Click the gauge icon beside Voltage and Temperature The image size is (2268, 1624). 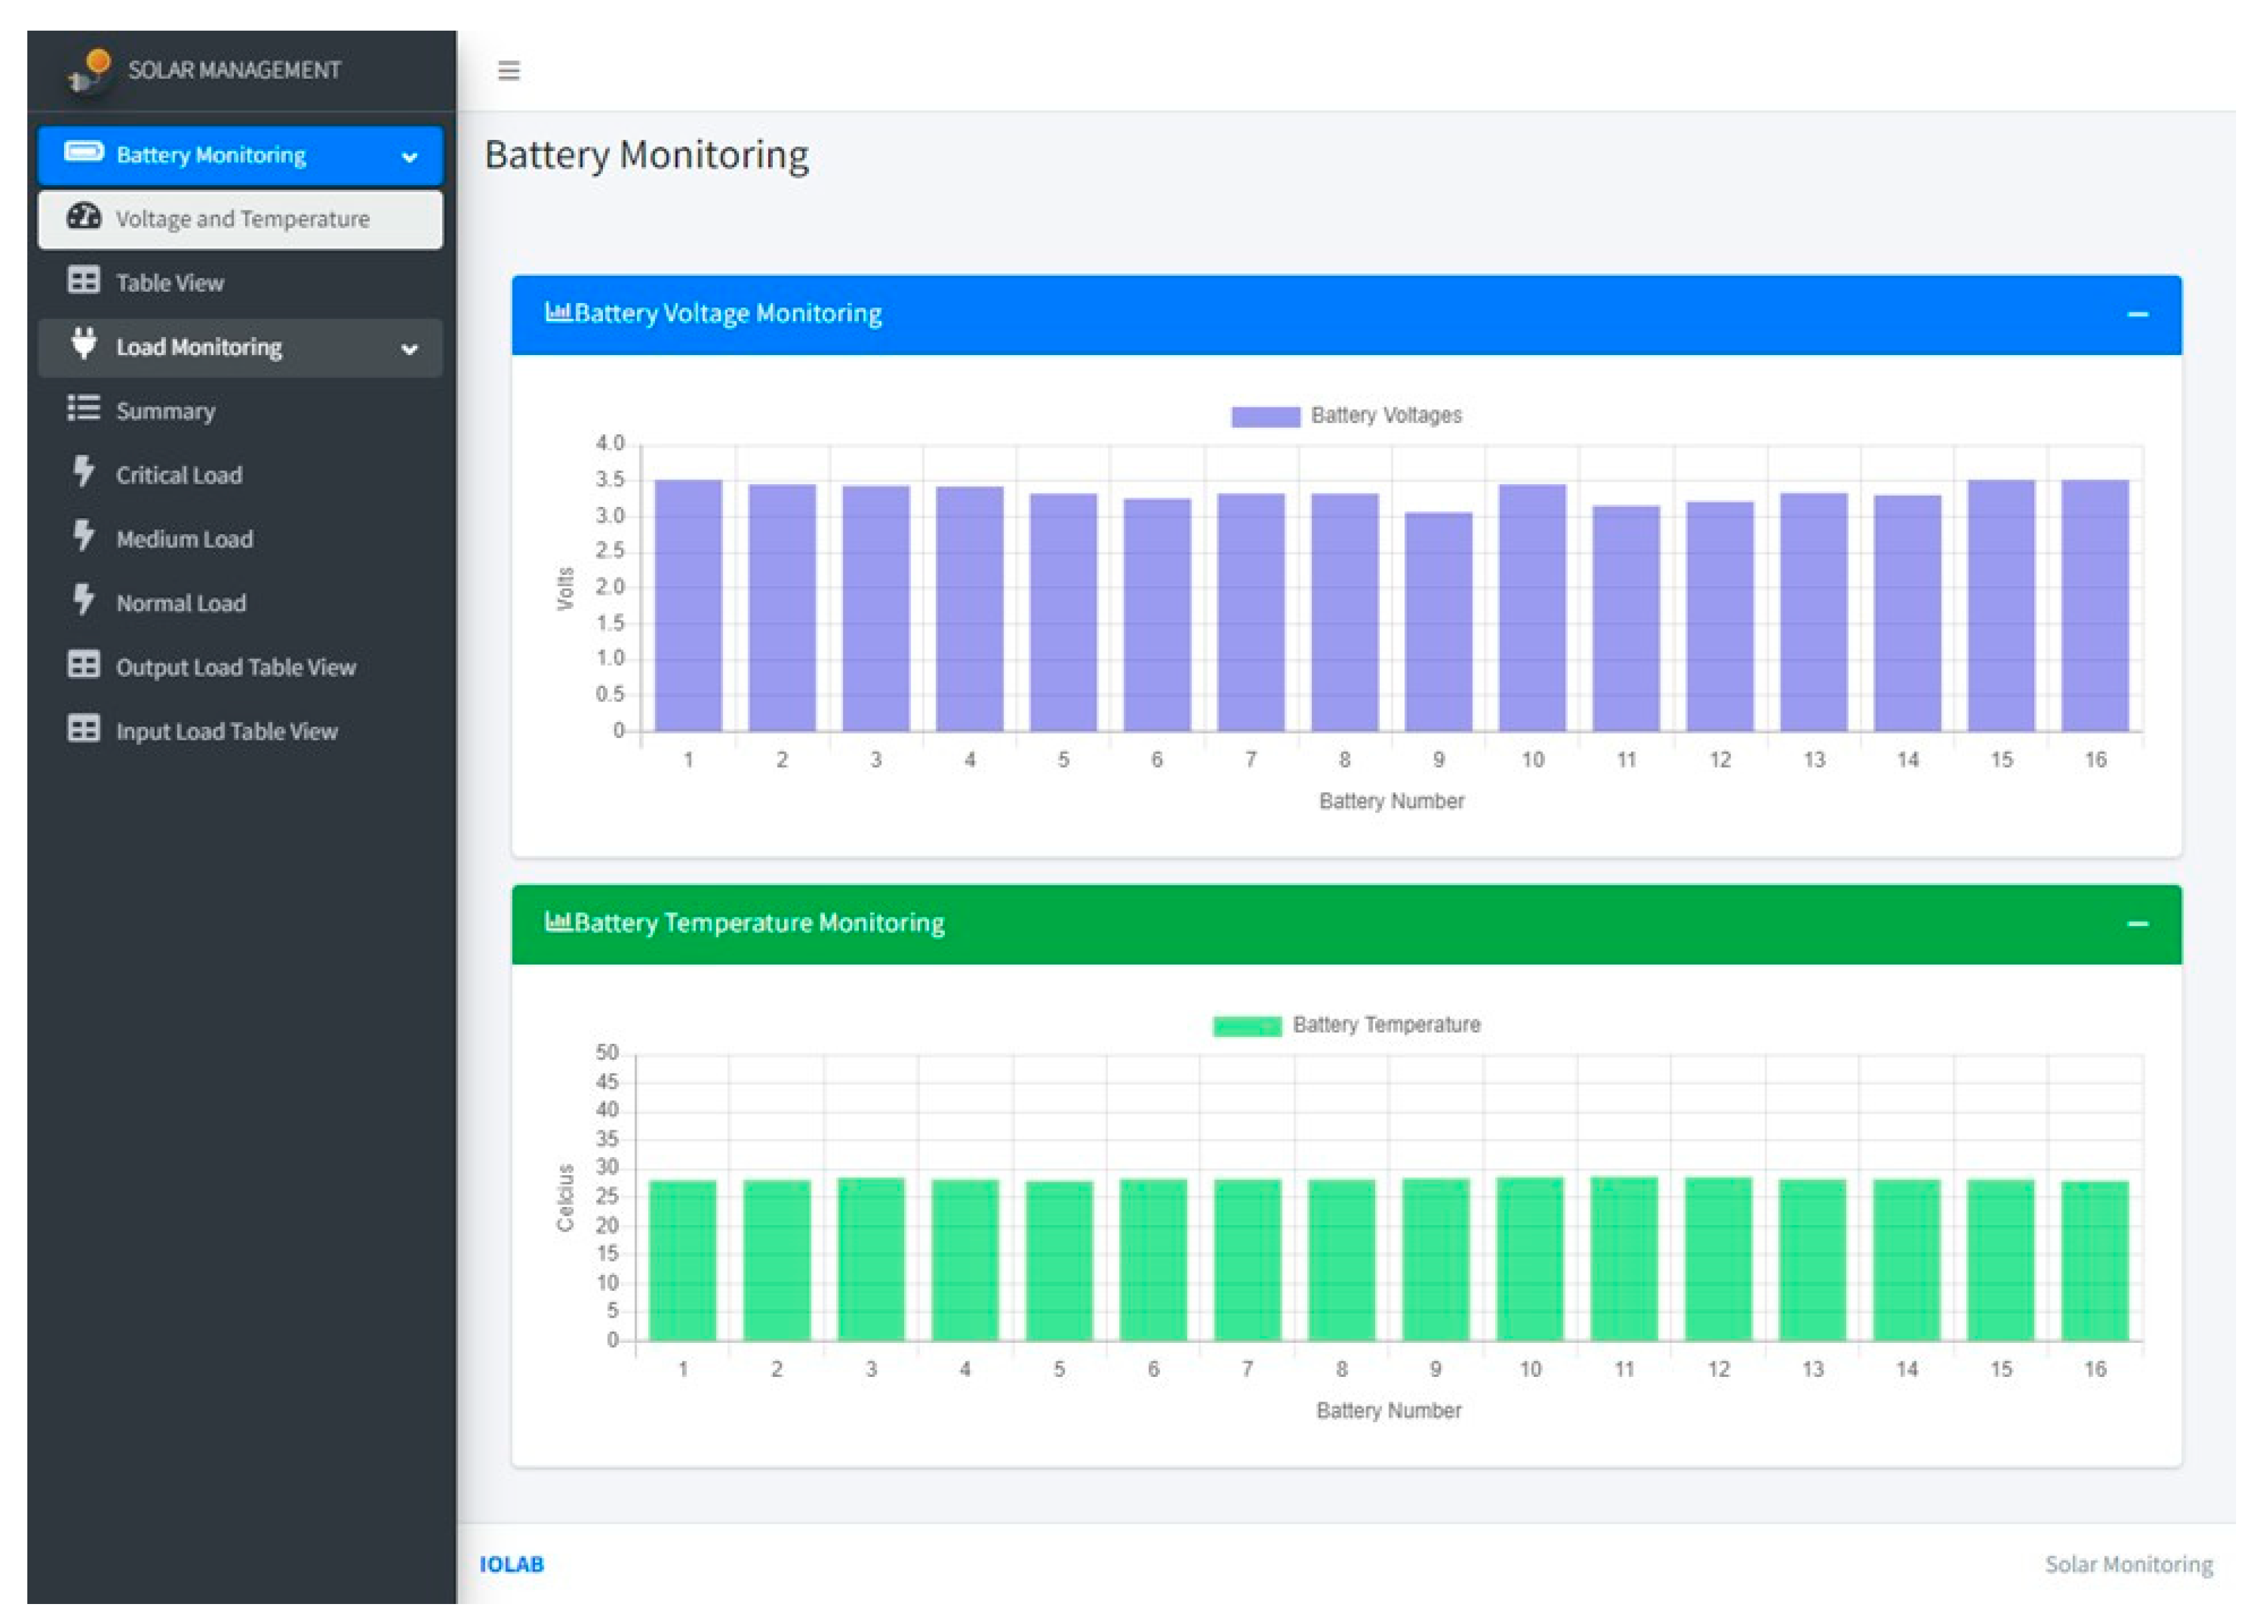84,216
